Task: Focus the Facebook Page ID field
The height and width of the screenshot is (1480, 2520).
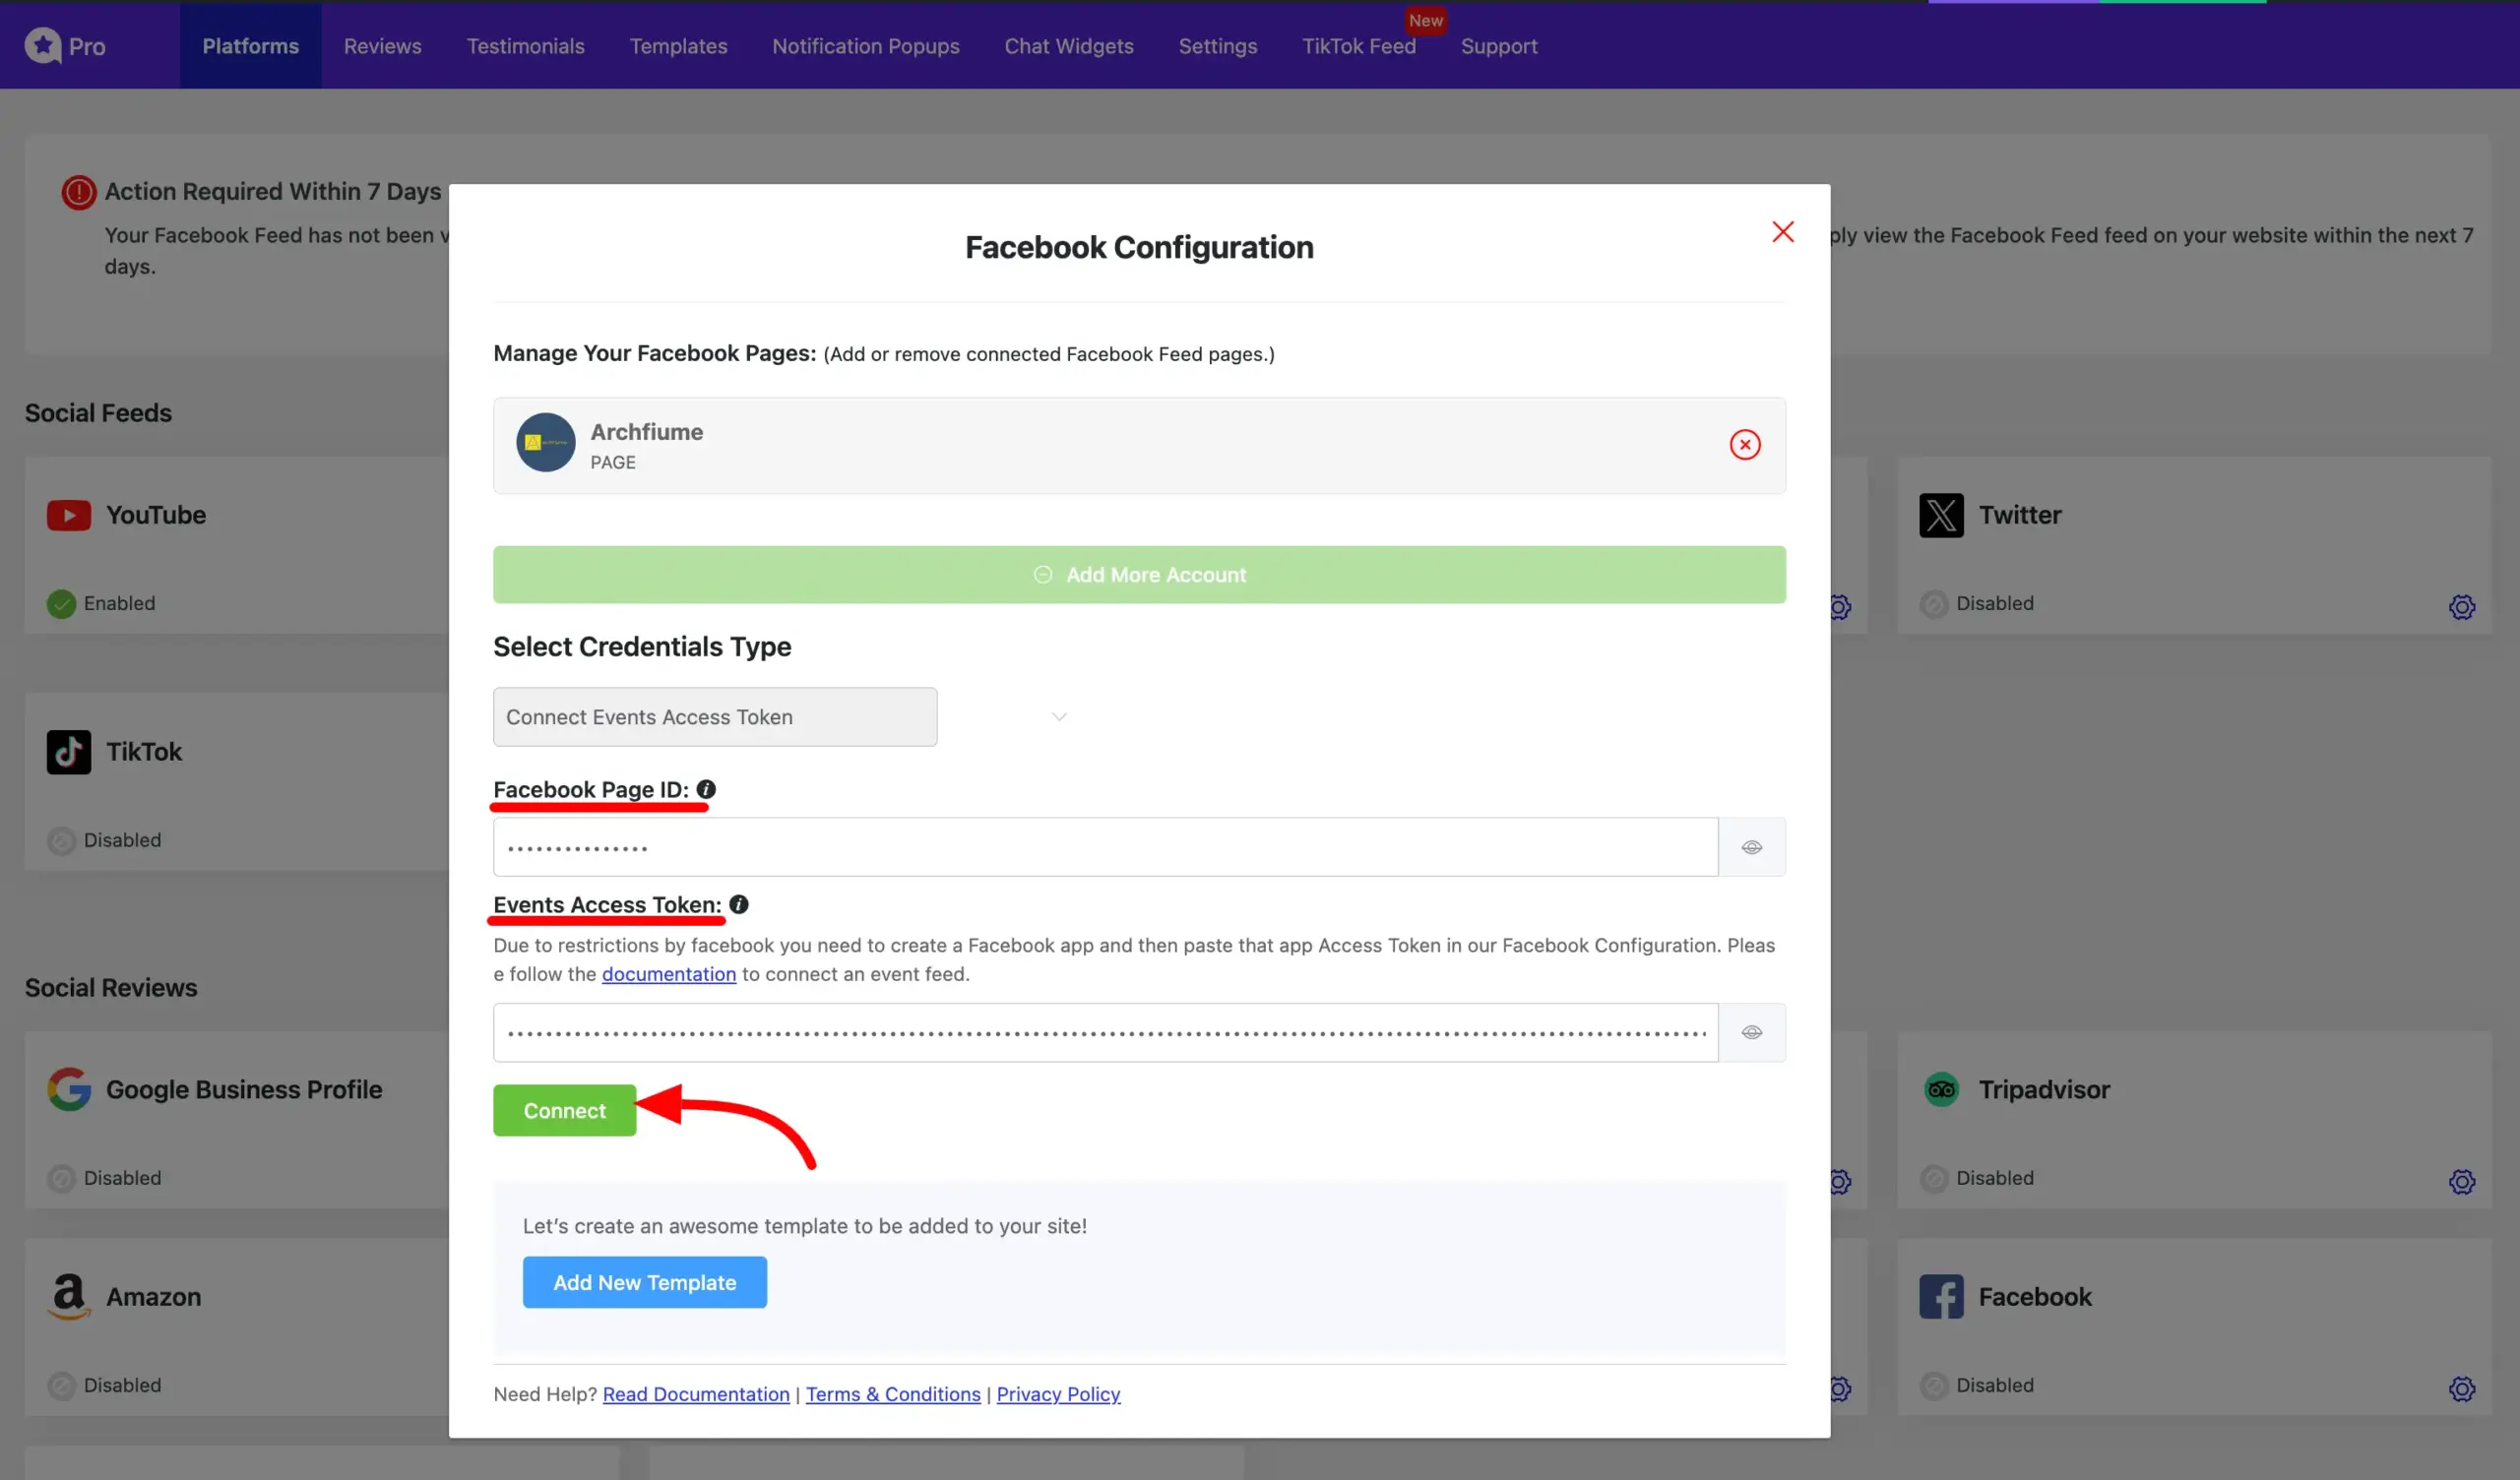Action: [x=1104, y=847]
